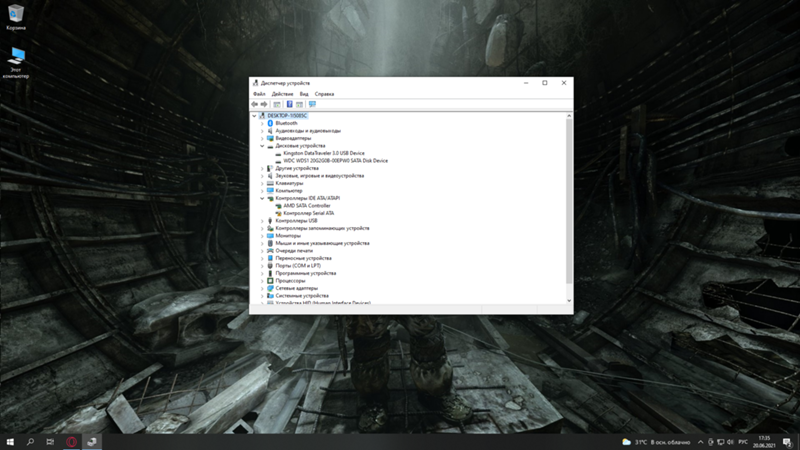Open the Вид menu
The width and height of the screenshot is (800, 450).
pyautogui.click(x=304, y=94)
